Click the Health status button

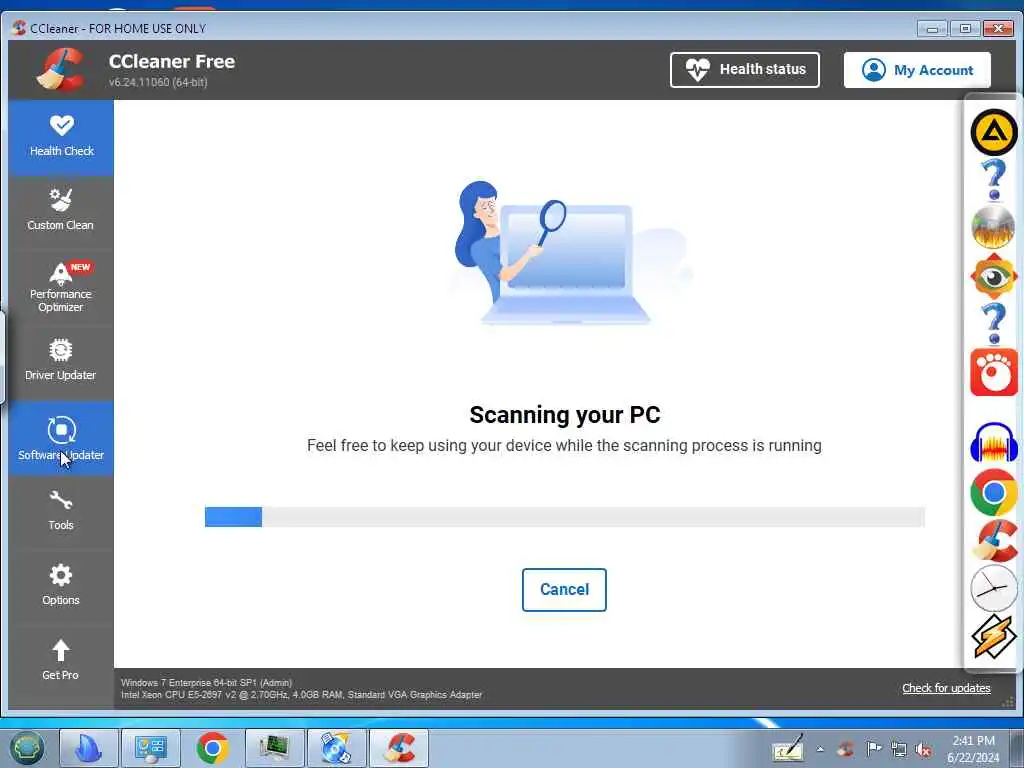[744, 69]
